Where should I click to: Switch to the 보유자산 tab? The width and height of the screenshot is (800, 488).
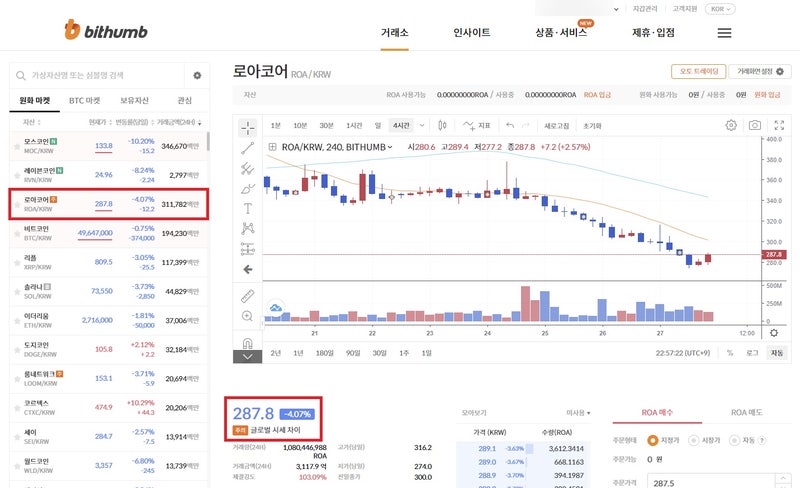tap(134, 101)
